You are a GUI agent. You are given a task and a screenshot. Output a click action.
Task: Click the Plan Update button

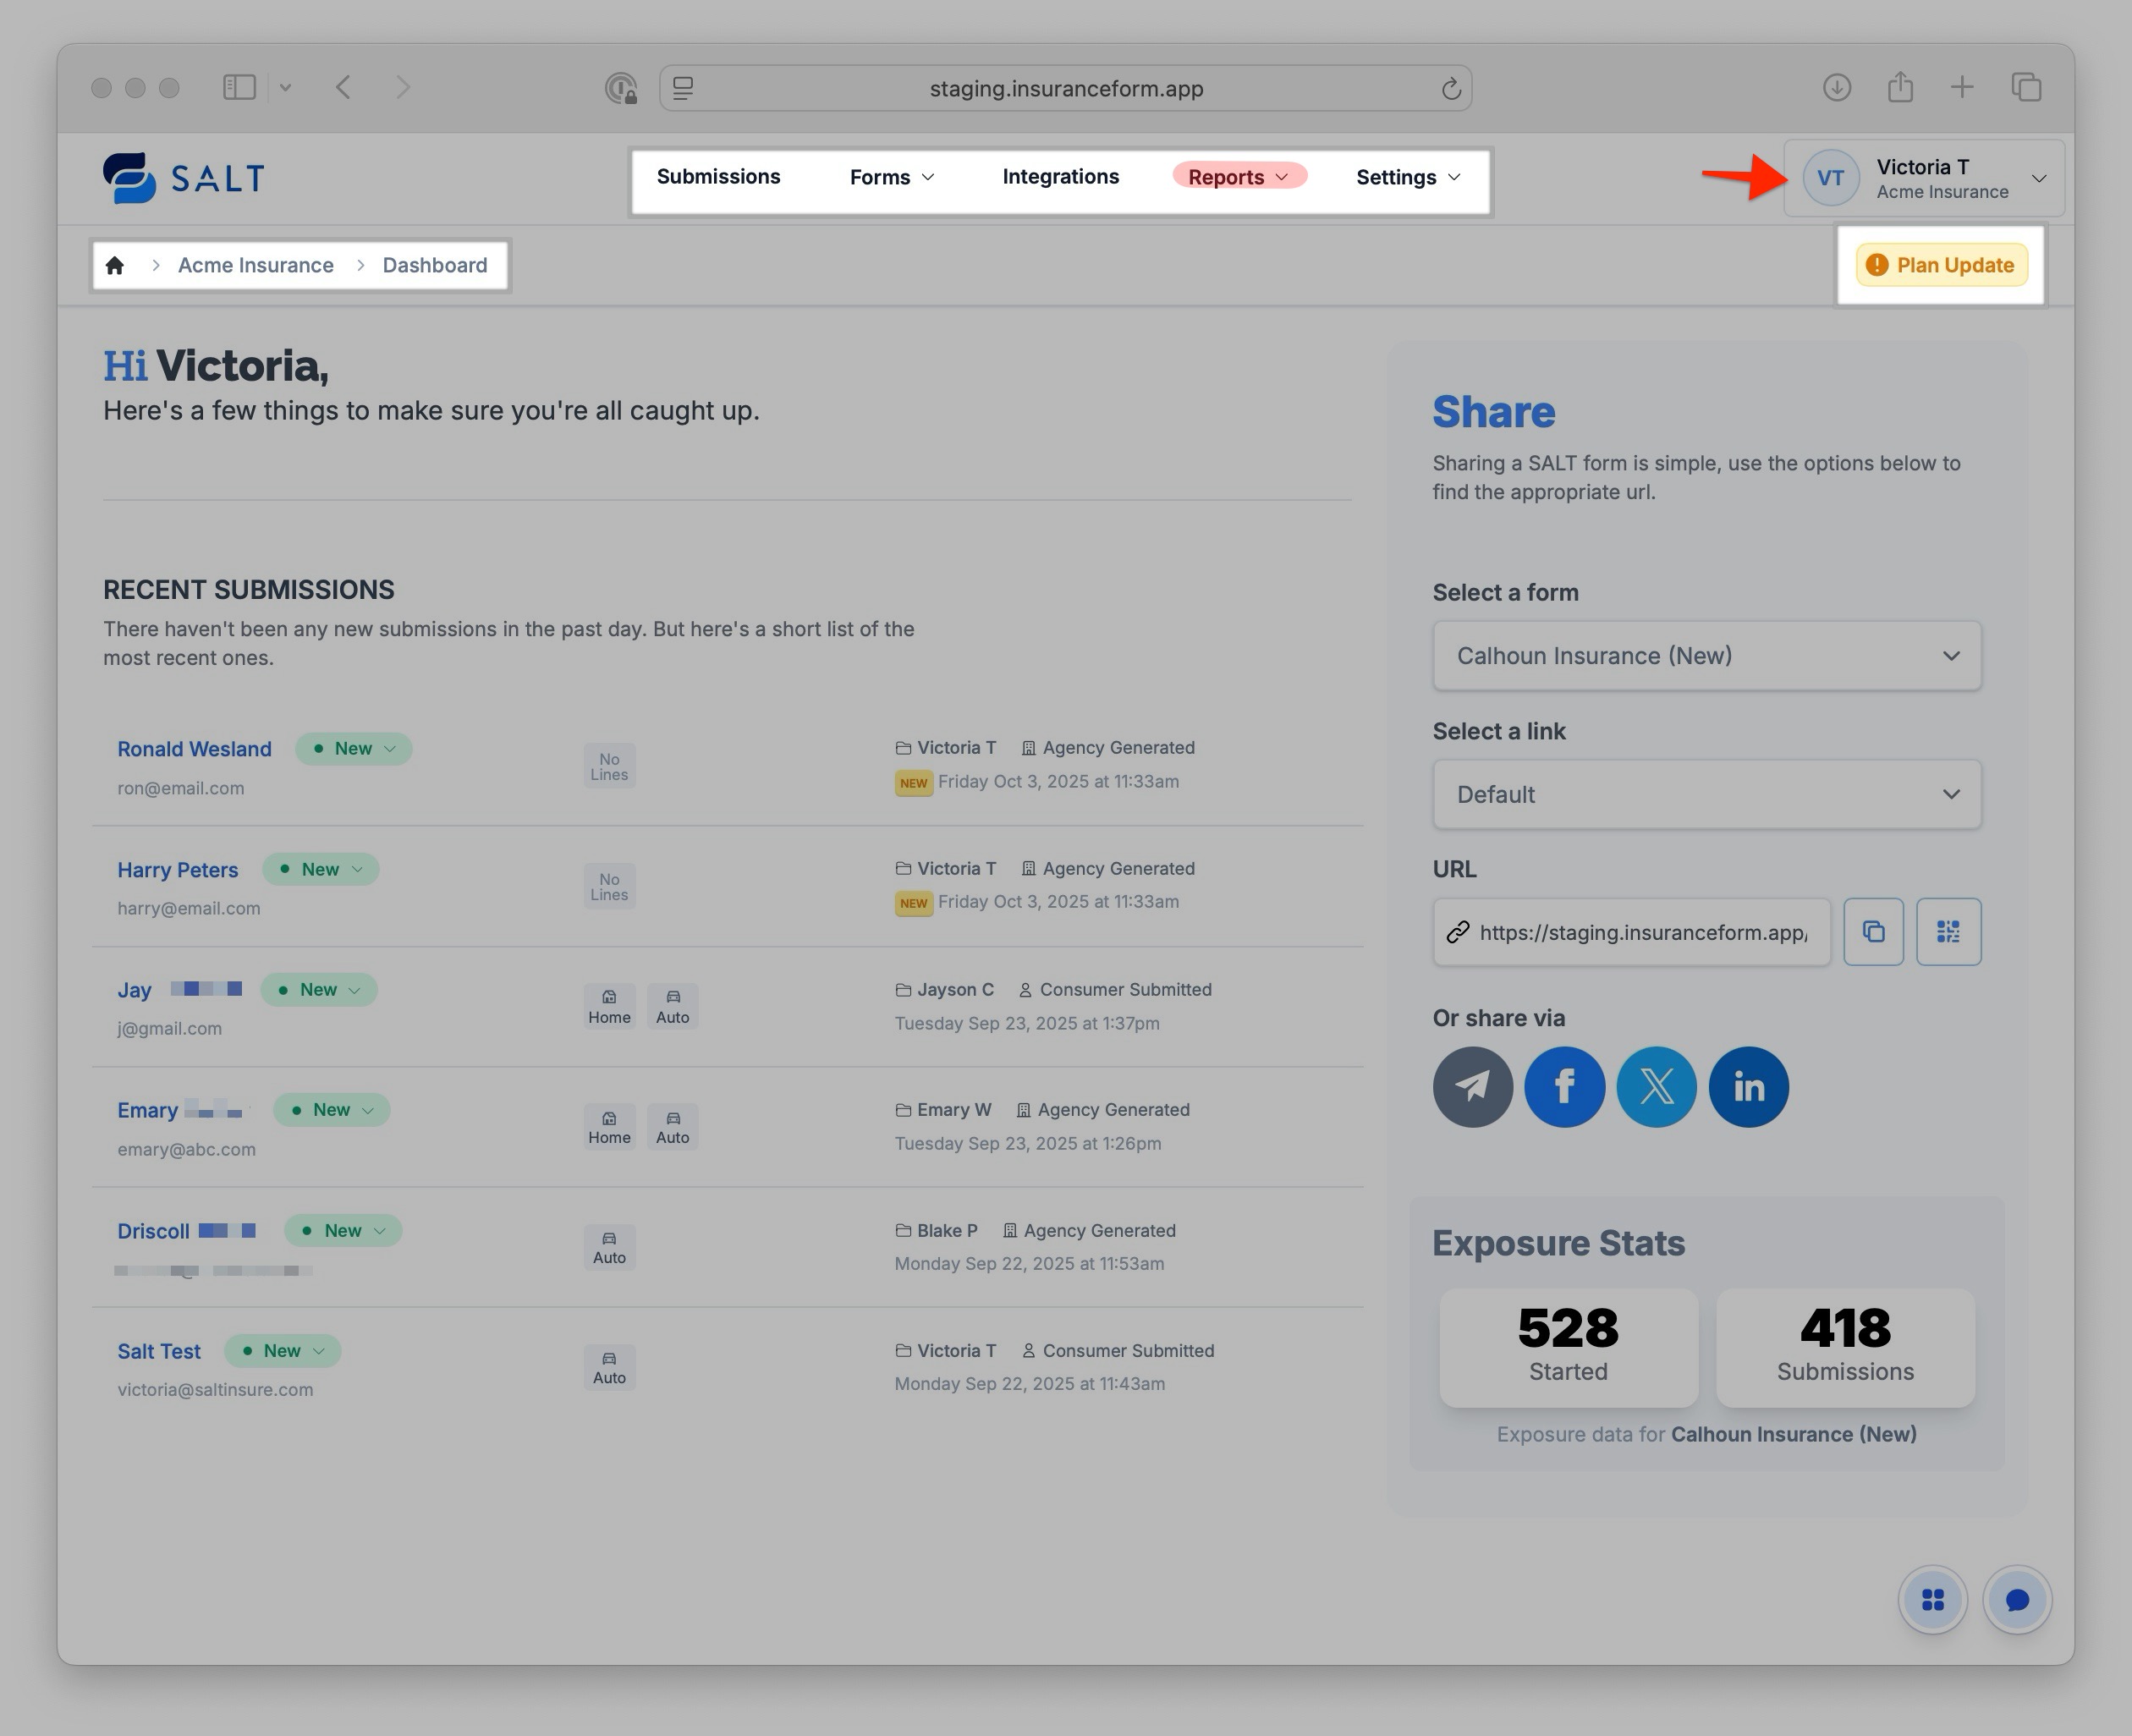coord(1941,265)
